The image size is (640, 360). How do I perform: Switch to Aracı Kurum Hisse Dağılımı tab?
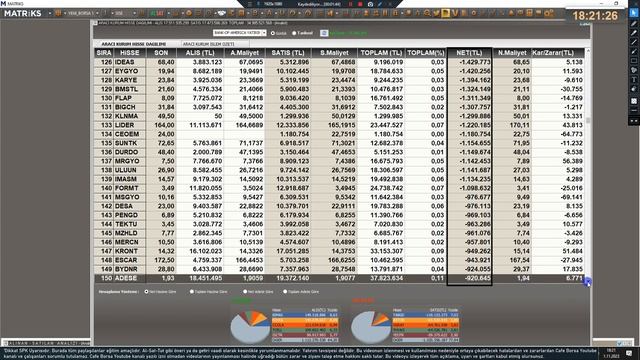click(134, 44)
